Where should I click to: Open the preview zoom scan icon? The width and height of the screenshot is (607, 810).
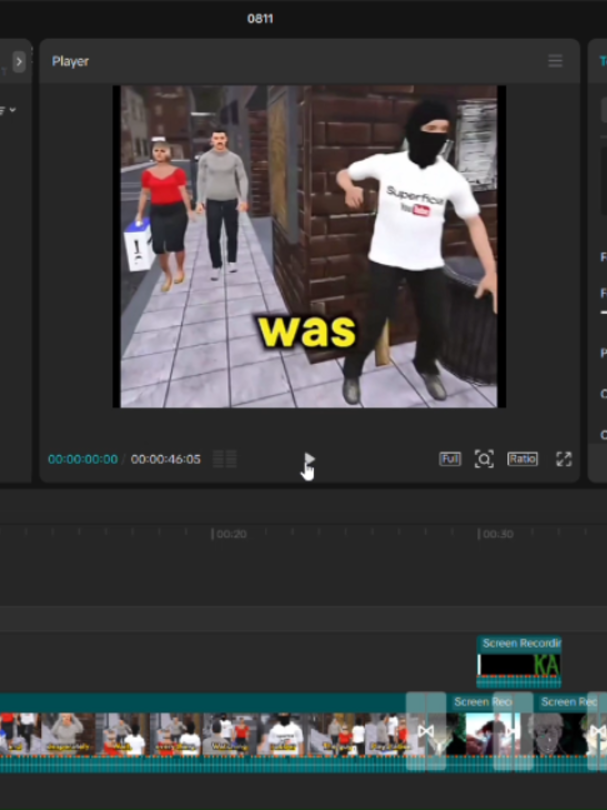[484, 459]
